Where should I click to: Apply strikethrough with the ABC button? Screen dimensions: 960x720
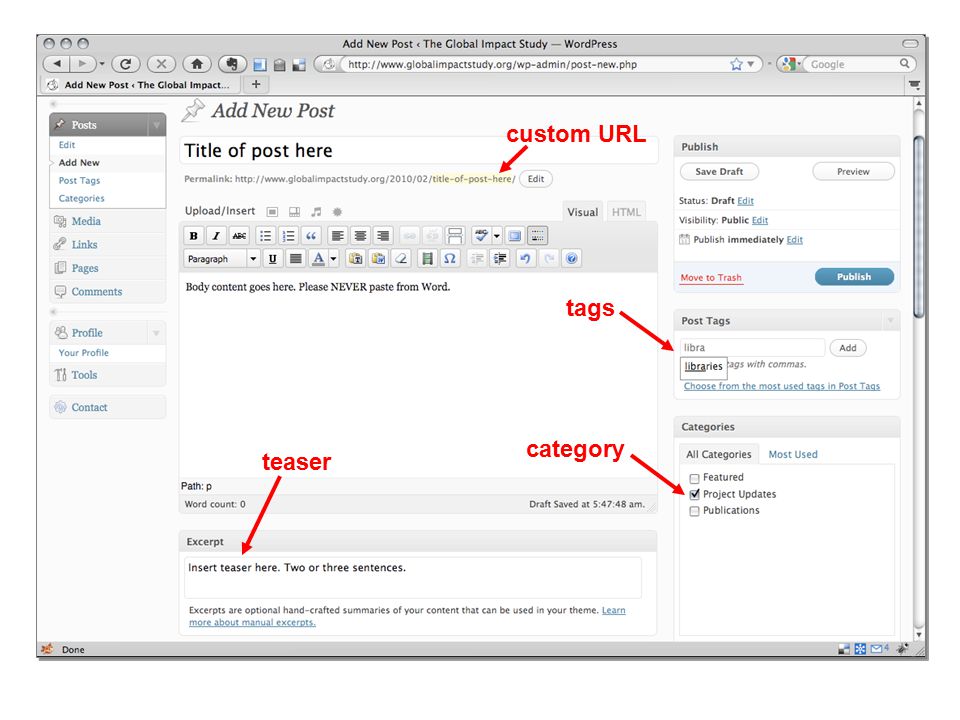(x=239, y=236)
